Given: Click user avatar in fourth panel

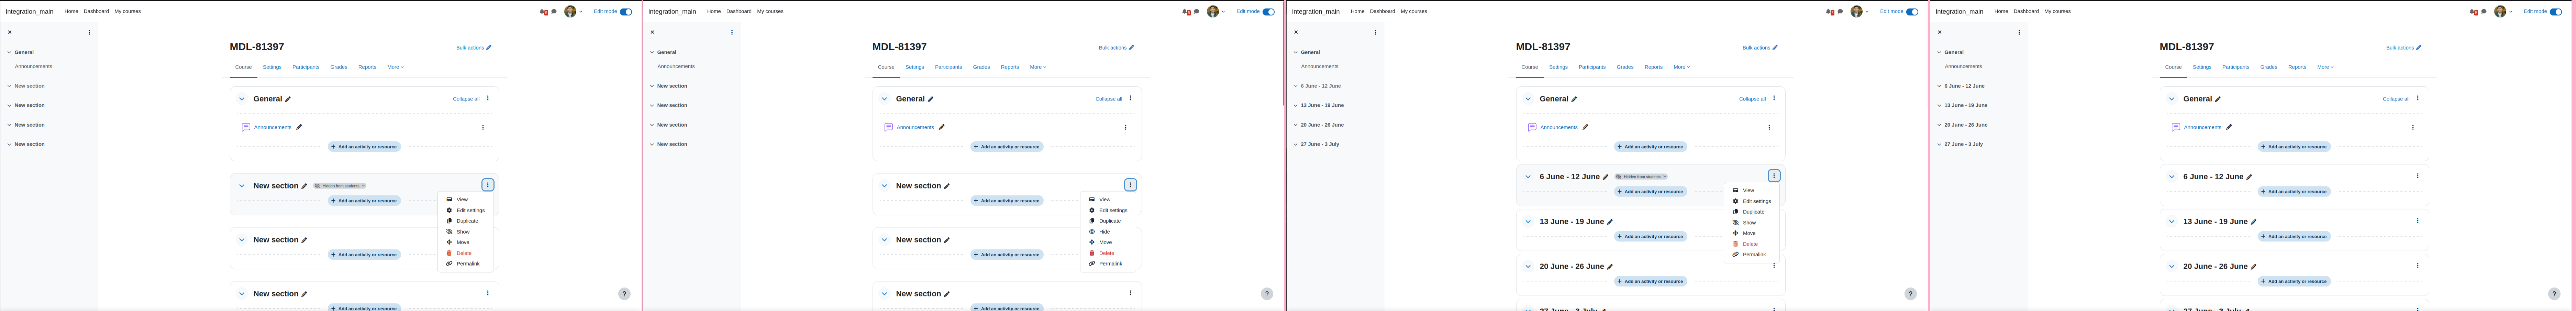Looking at the screenshot, I should coord(2500,12).
